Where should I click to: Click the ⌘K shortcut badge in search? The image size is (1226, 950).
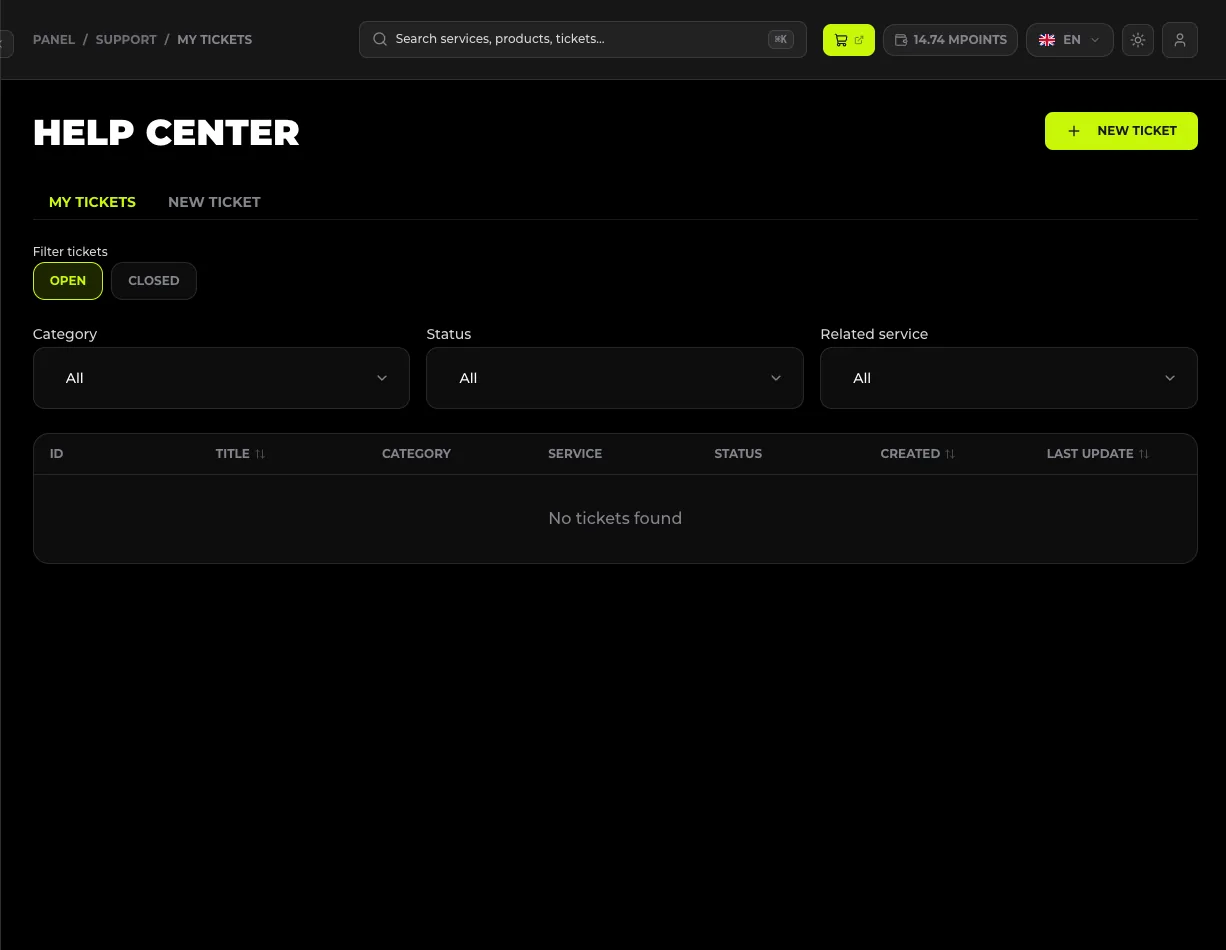pyautogui.click(x=781, y=40)
